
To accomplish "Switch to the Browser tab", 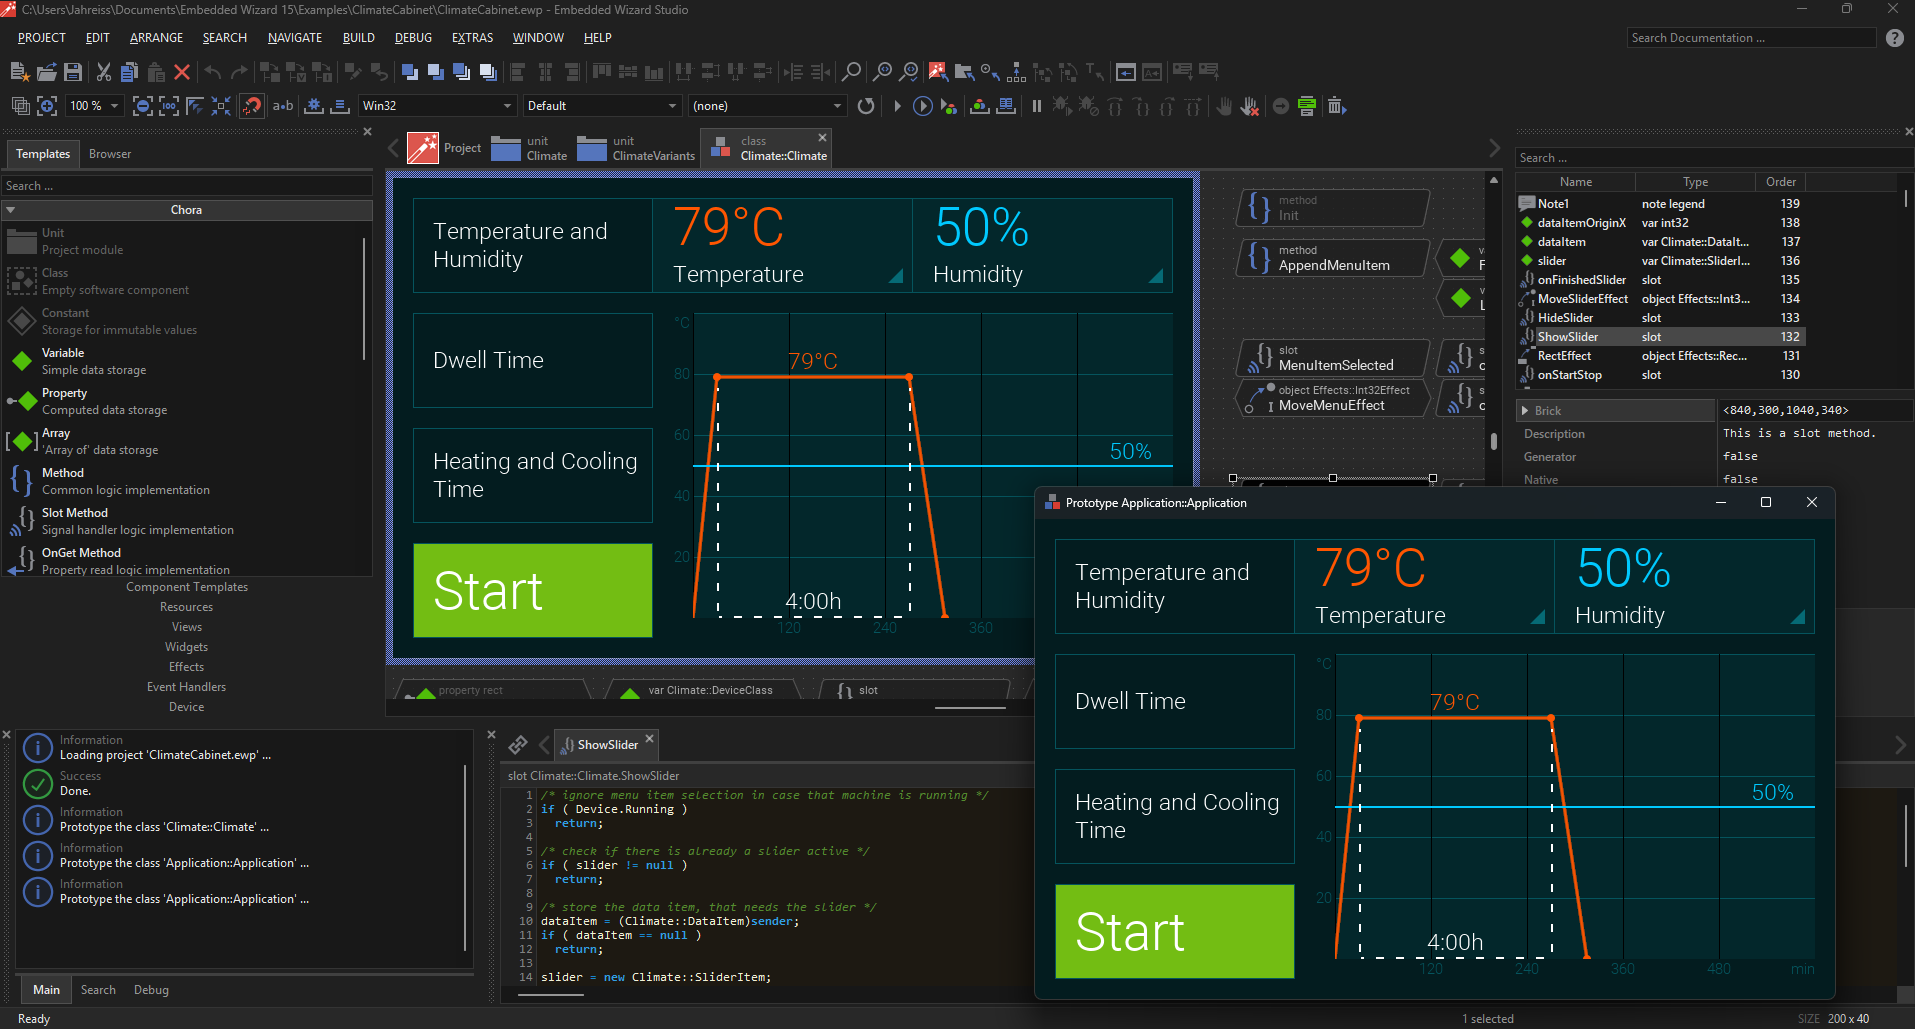I will click(110, 154).
